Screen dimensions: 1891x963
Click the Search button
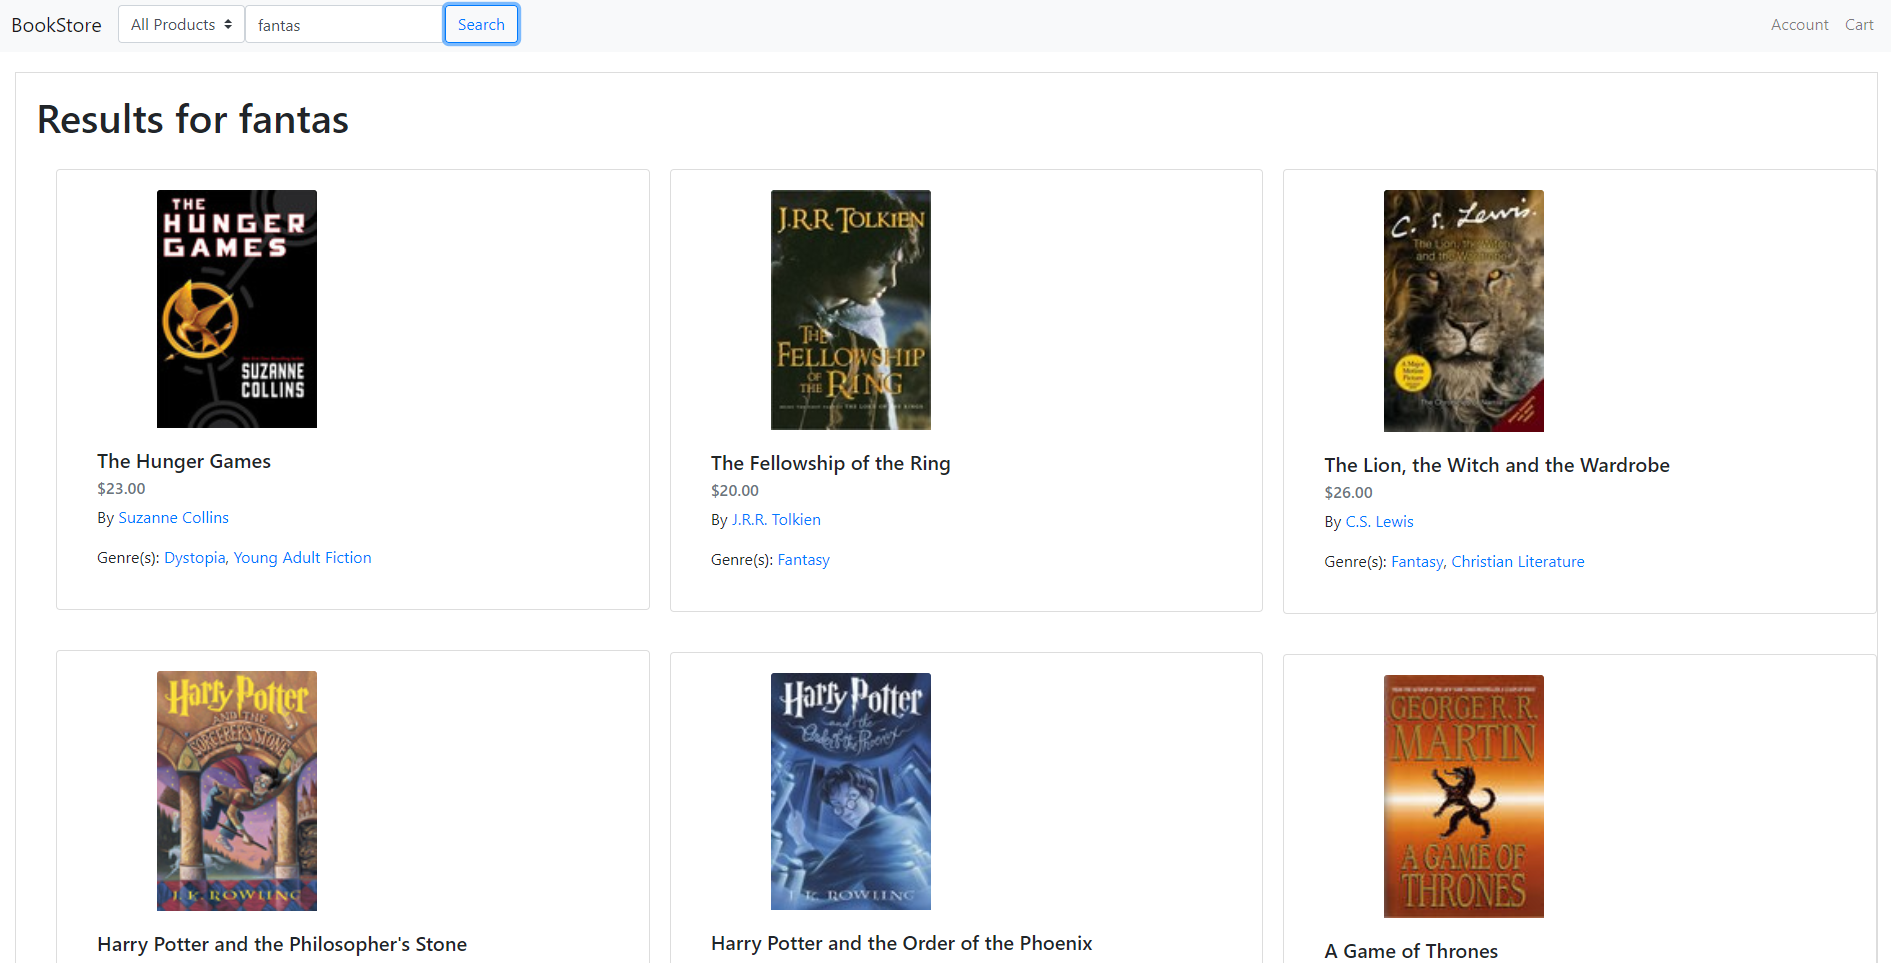click(x=481, y=25)
